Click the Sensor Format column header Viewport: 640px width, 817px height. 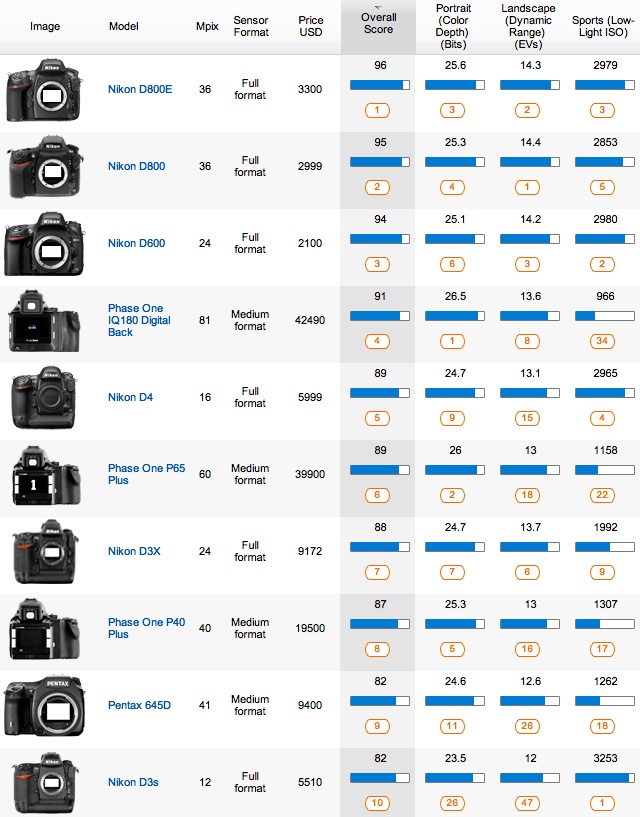tap(250, 26)
